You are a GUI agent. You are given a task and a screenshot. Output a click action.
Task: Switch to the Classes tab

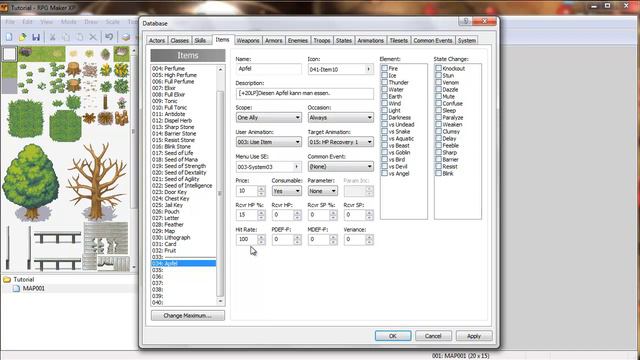tap(180, 40)
